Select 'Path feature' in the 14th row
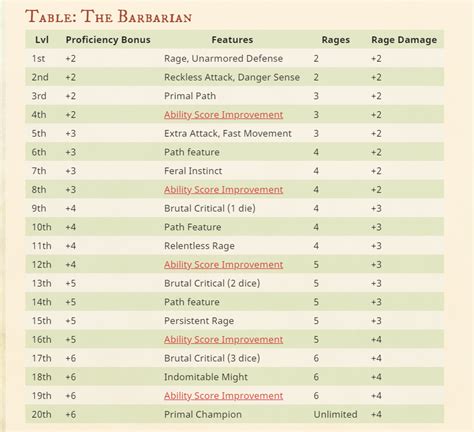Screen dimensions: 474x432 point(192,302)
